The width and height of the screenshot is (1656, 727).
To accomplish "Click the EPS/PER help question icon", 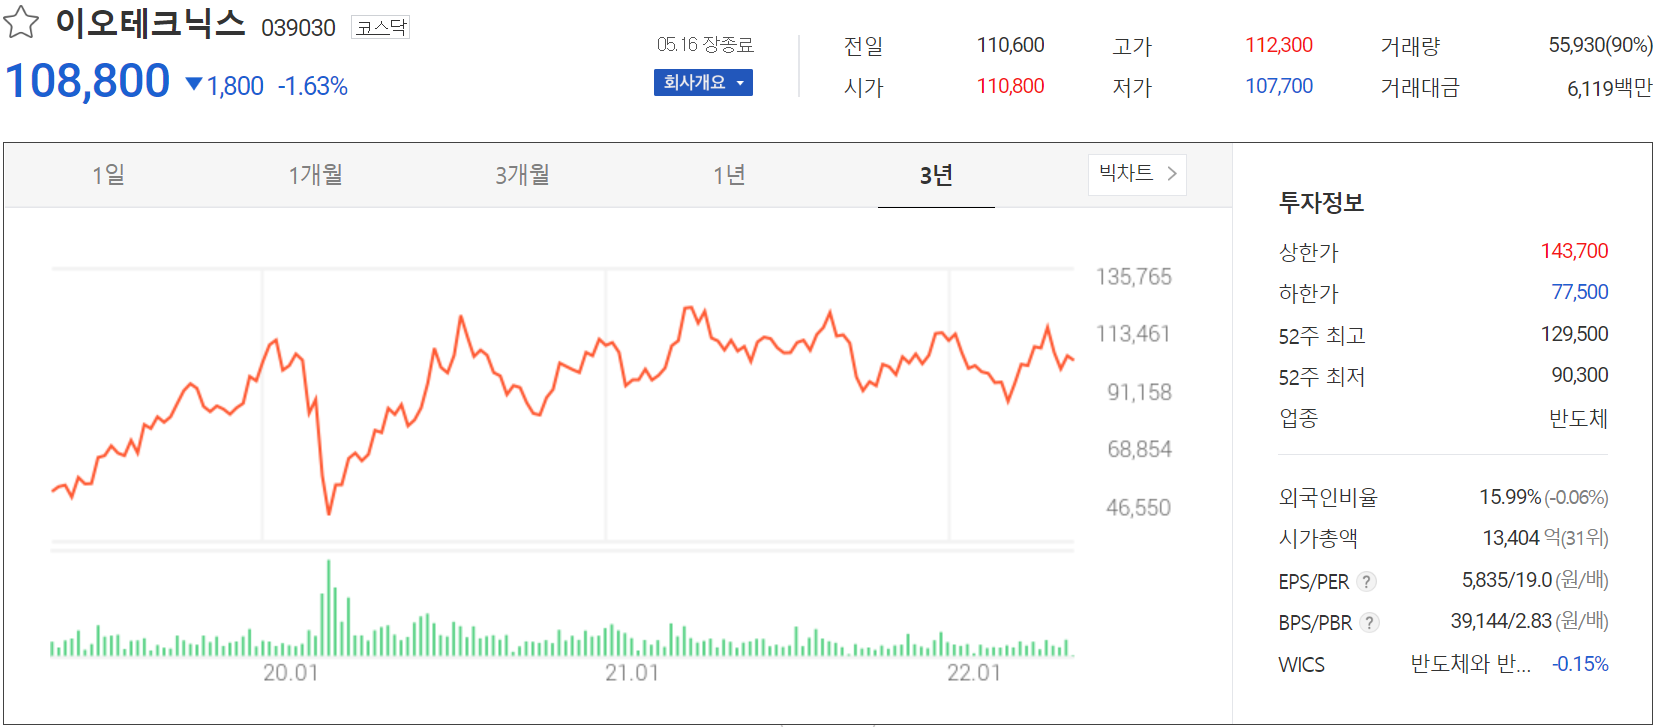I will tap(1367, 581).
